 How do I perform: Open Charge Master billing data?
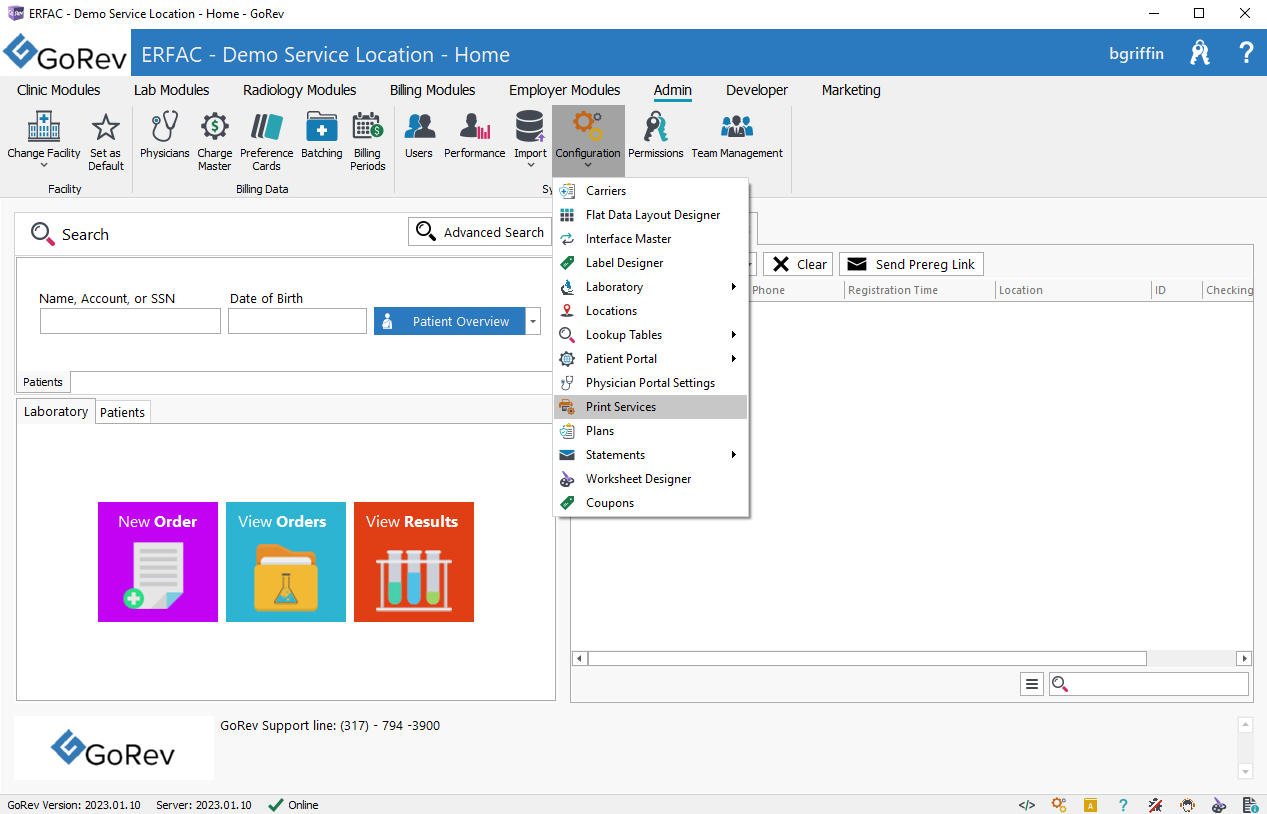pos(214,140)
